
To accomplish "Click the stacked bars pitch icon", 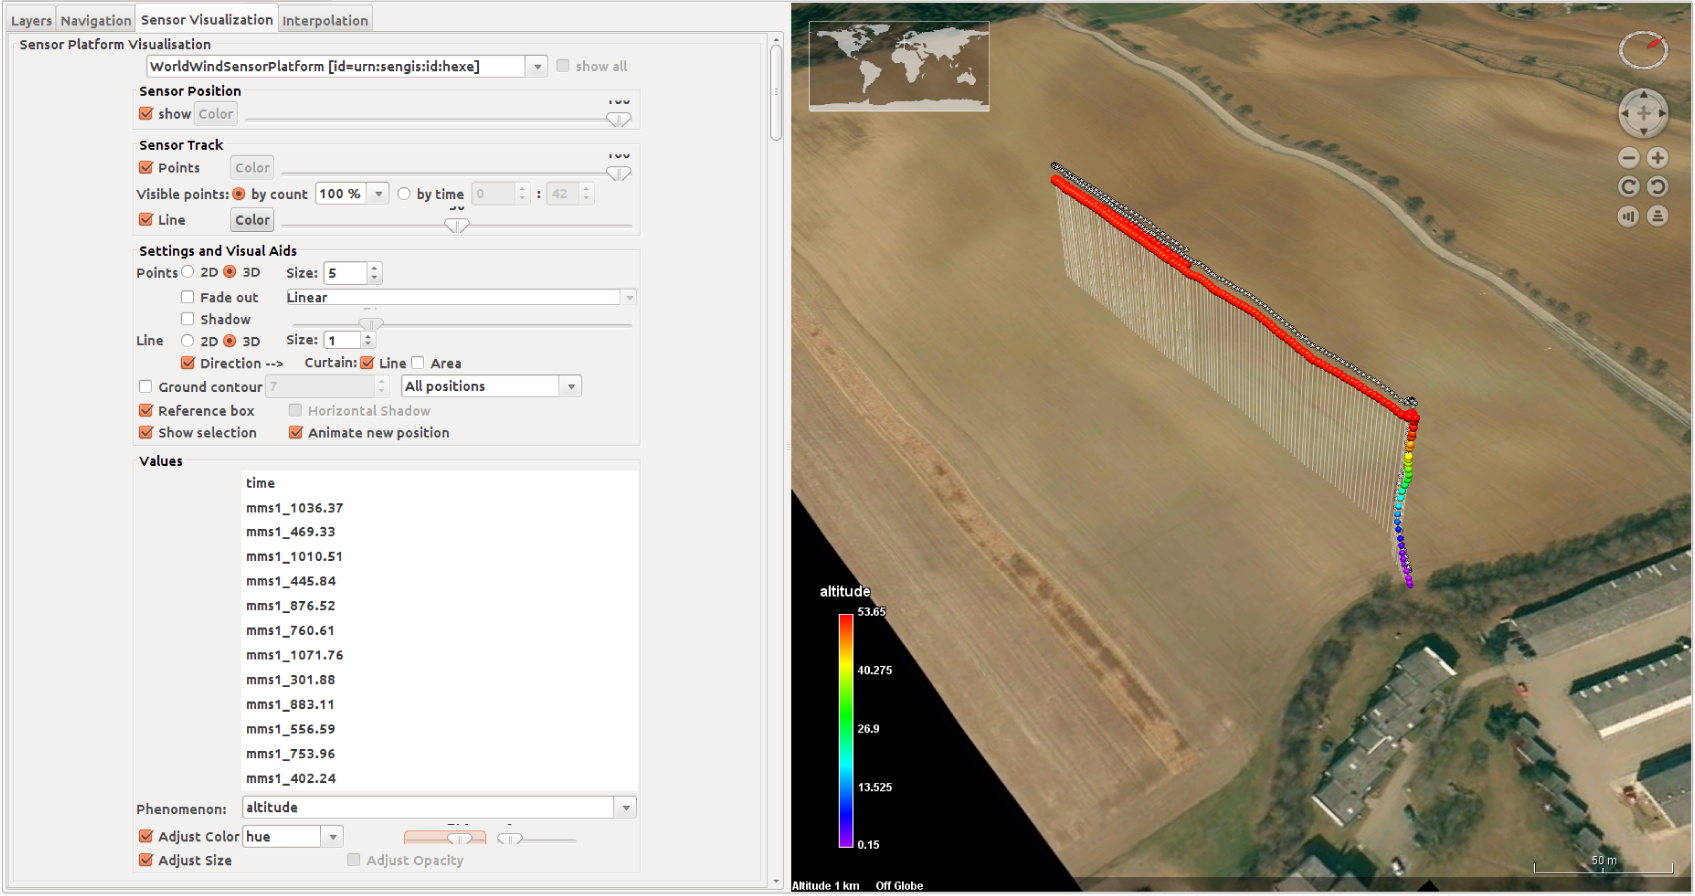I will [1657, 216].
